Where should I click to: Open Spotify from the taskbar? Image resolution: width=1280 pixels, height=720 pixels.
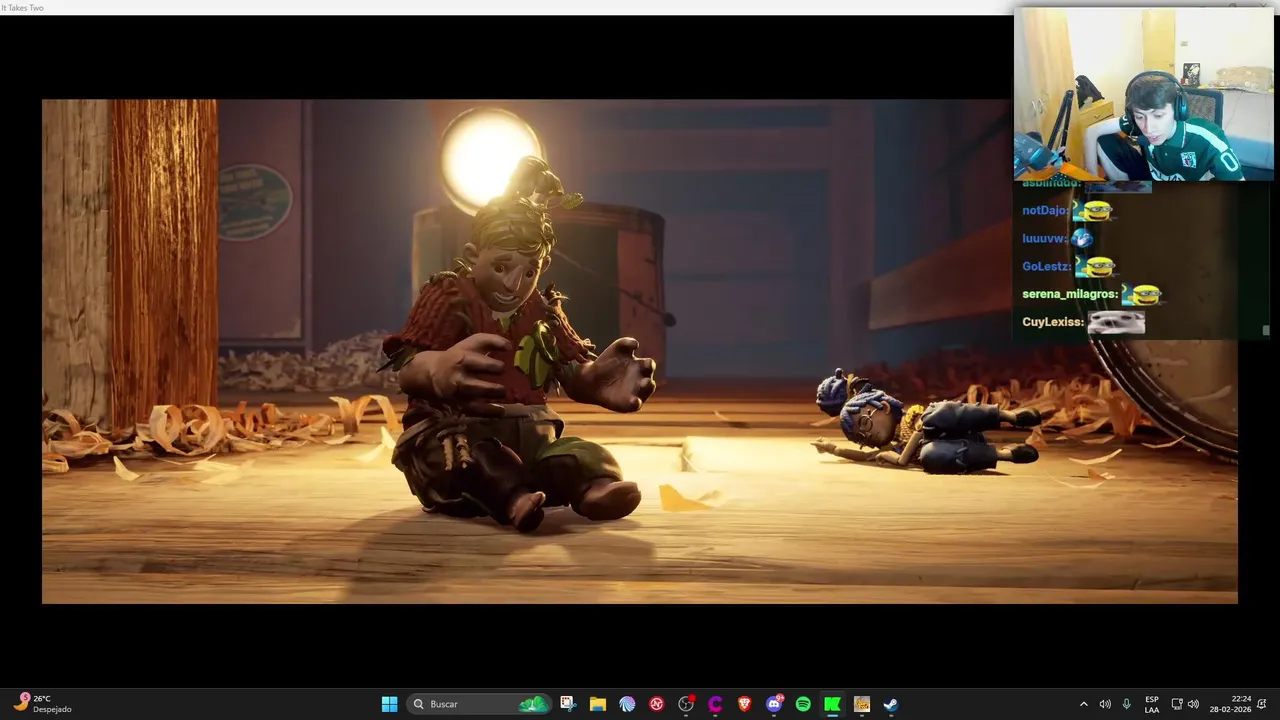pyautogui.click(x=803, y=704)
